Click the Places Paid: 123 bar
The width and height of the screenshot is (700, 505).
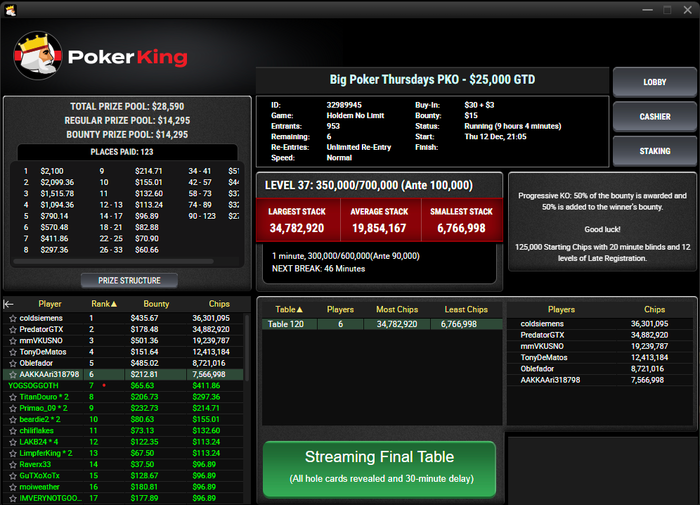pos(127,152)
